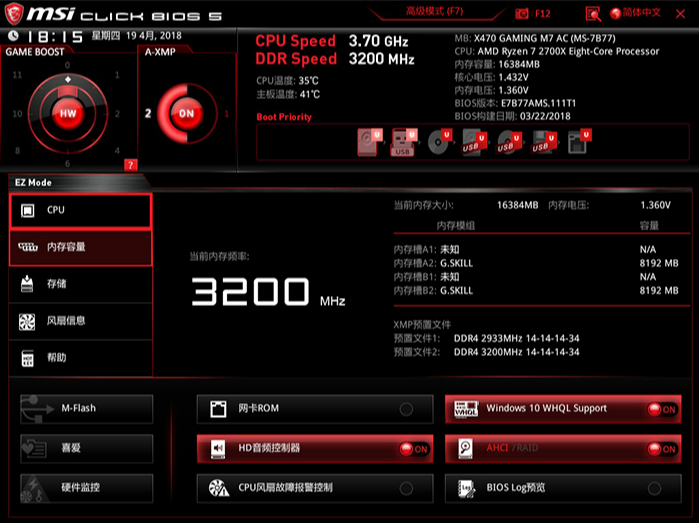Click the optical disc boot device icon

point(439,143)
